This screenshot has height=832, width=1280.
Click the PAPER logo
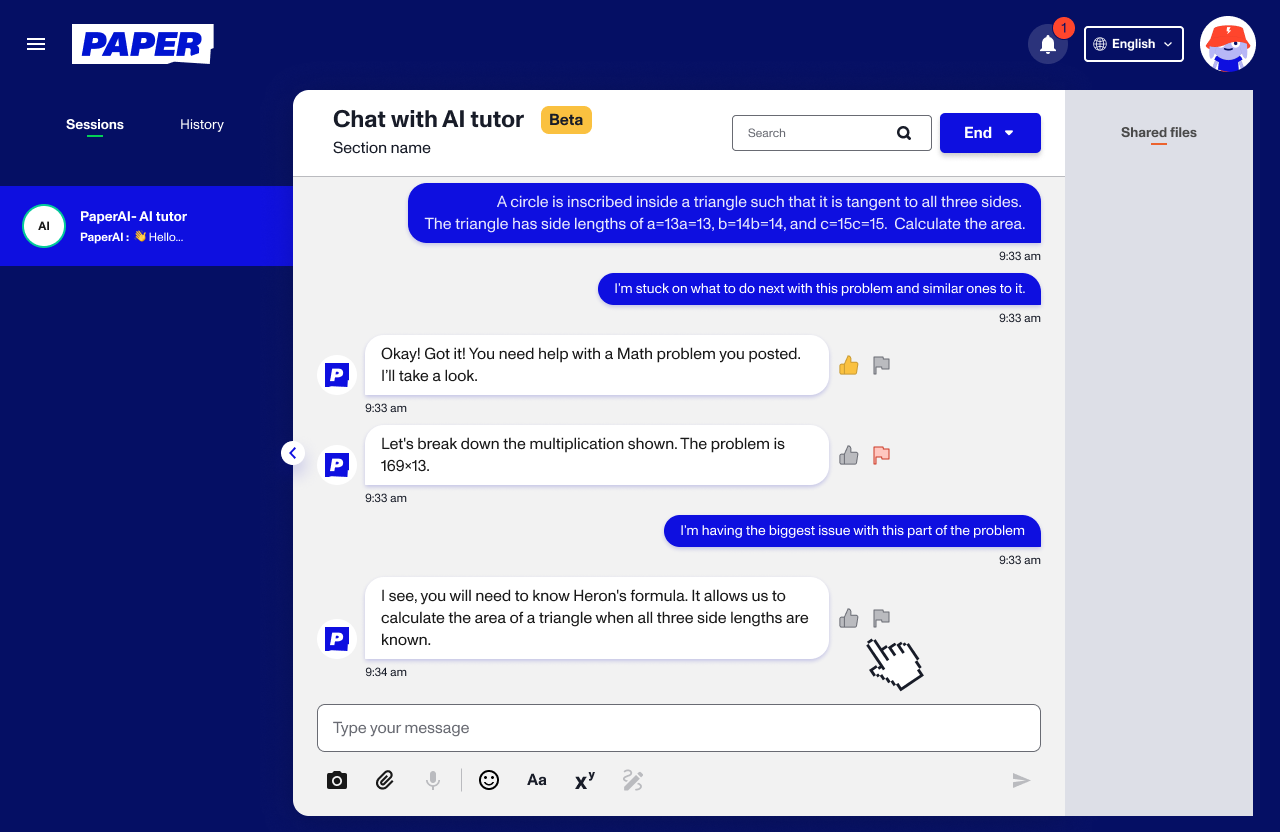pyautogui.click(x=143, y=44)
